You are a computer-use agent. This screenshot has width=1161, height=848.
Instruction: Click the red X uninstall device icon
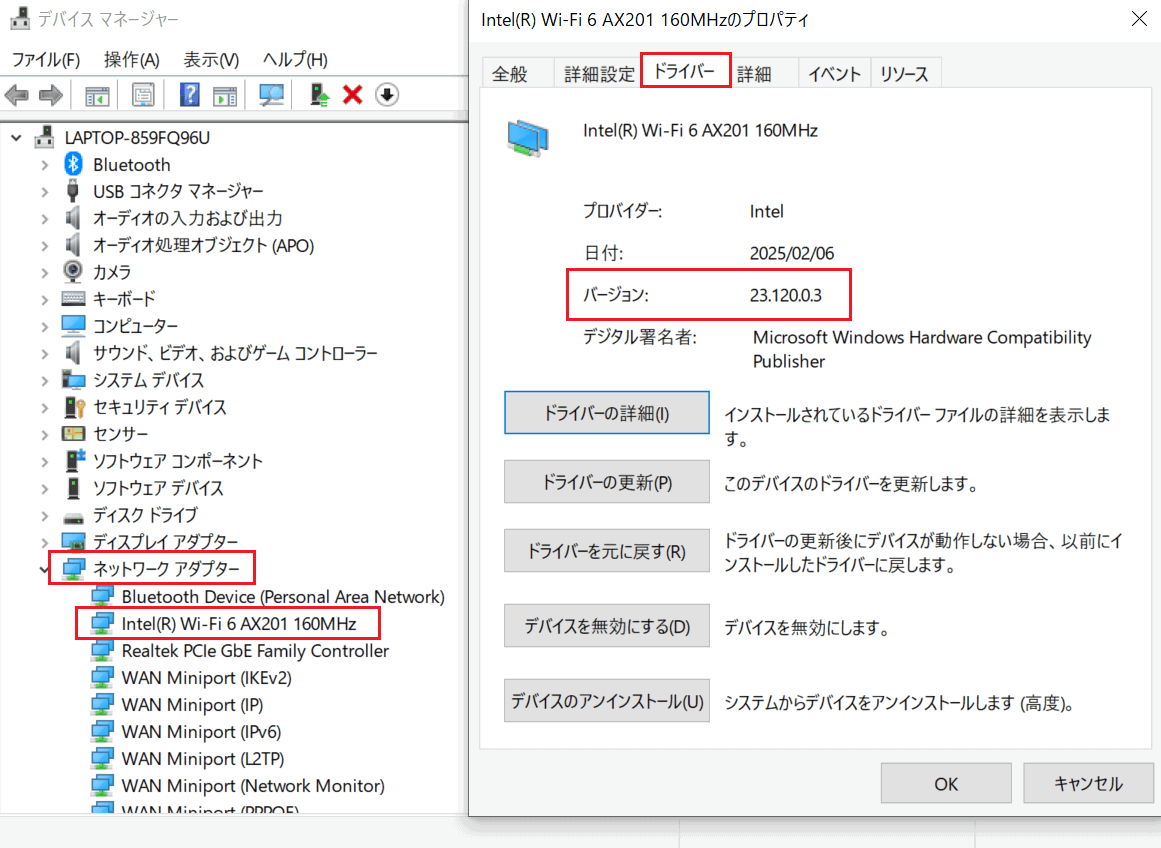(352, 95)
